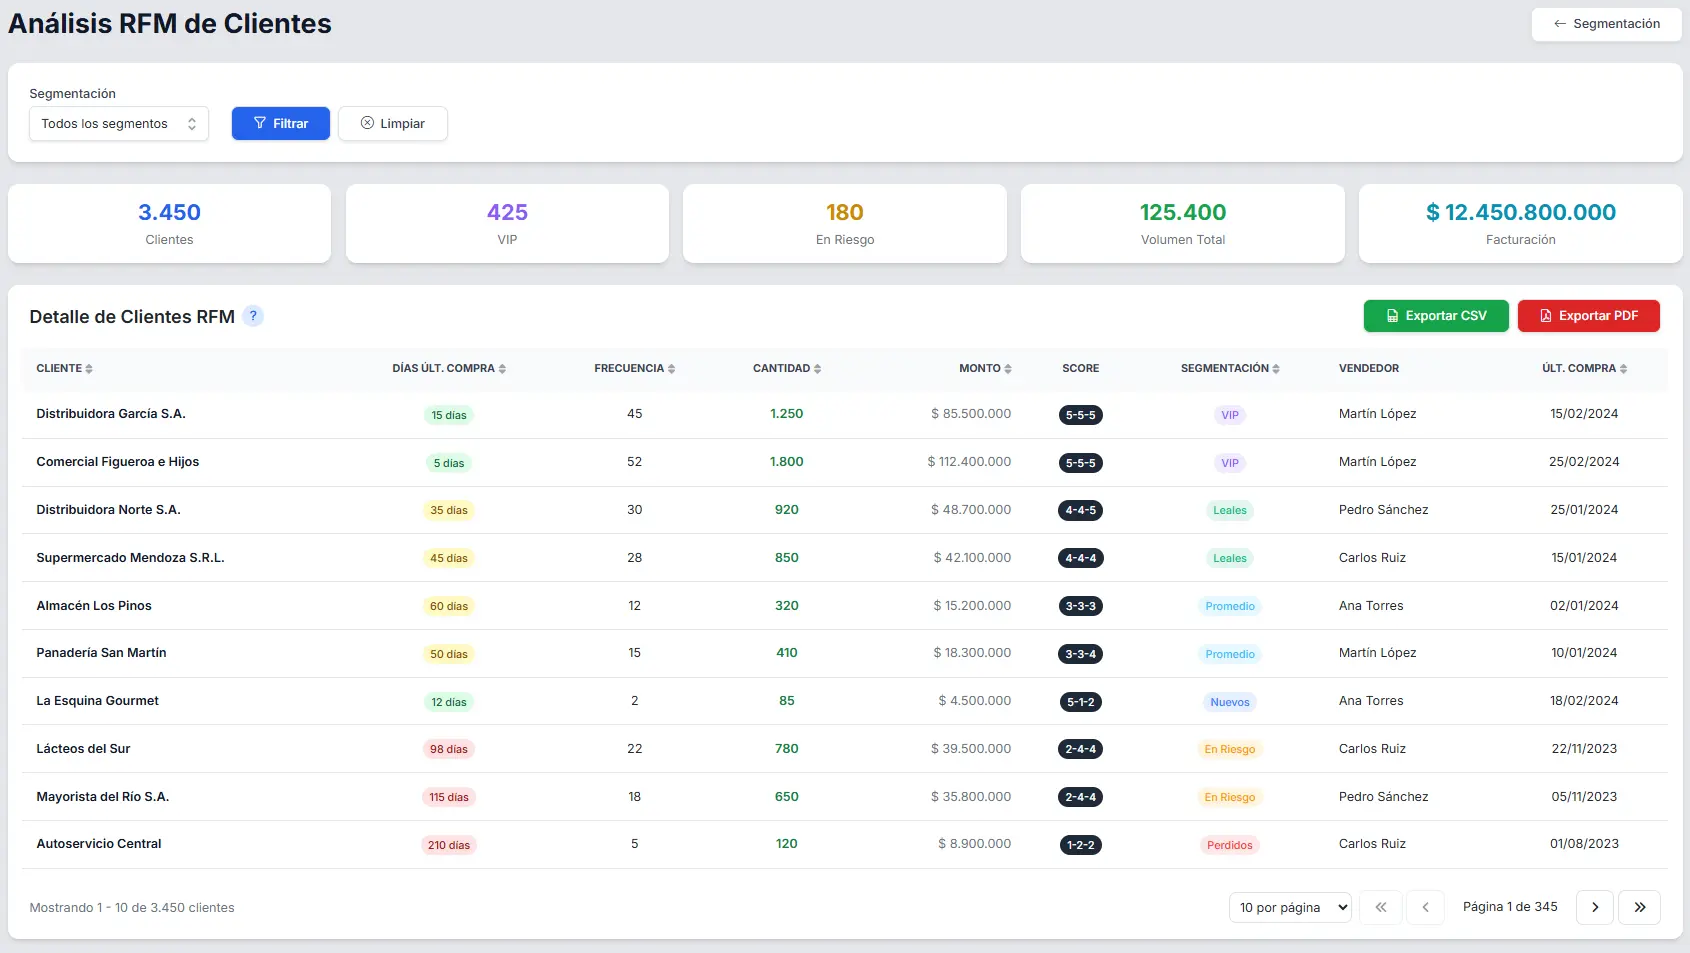Go back to Segmentación page
The image size is (1690, 953).
(x=1606, y=24)
